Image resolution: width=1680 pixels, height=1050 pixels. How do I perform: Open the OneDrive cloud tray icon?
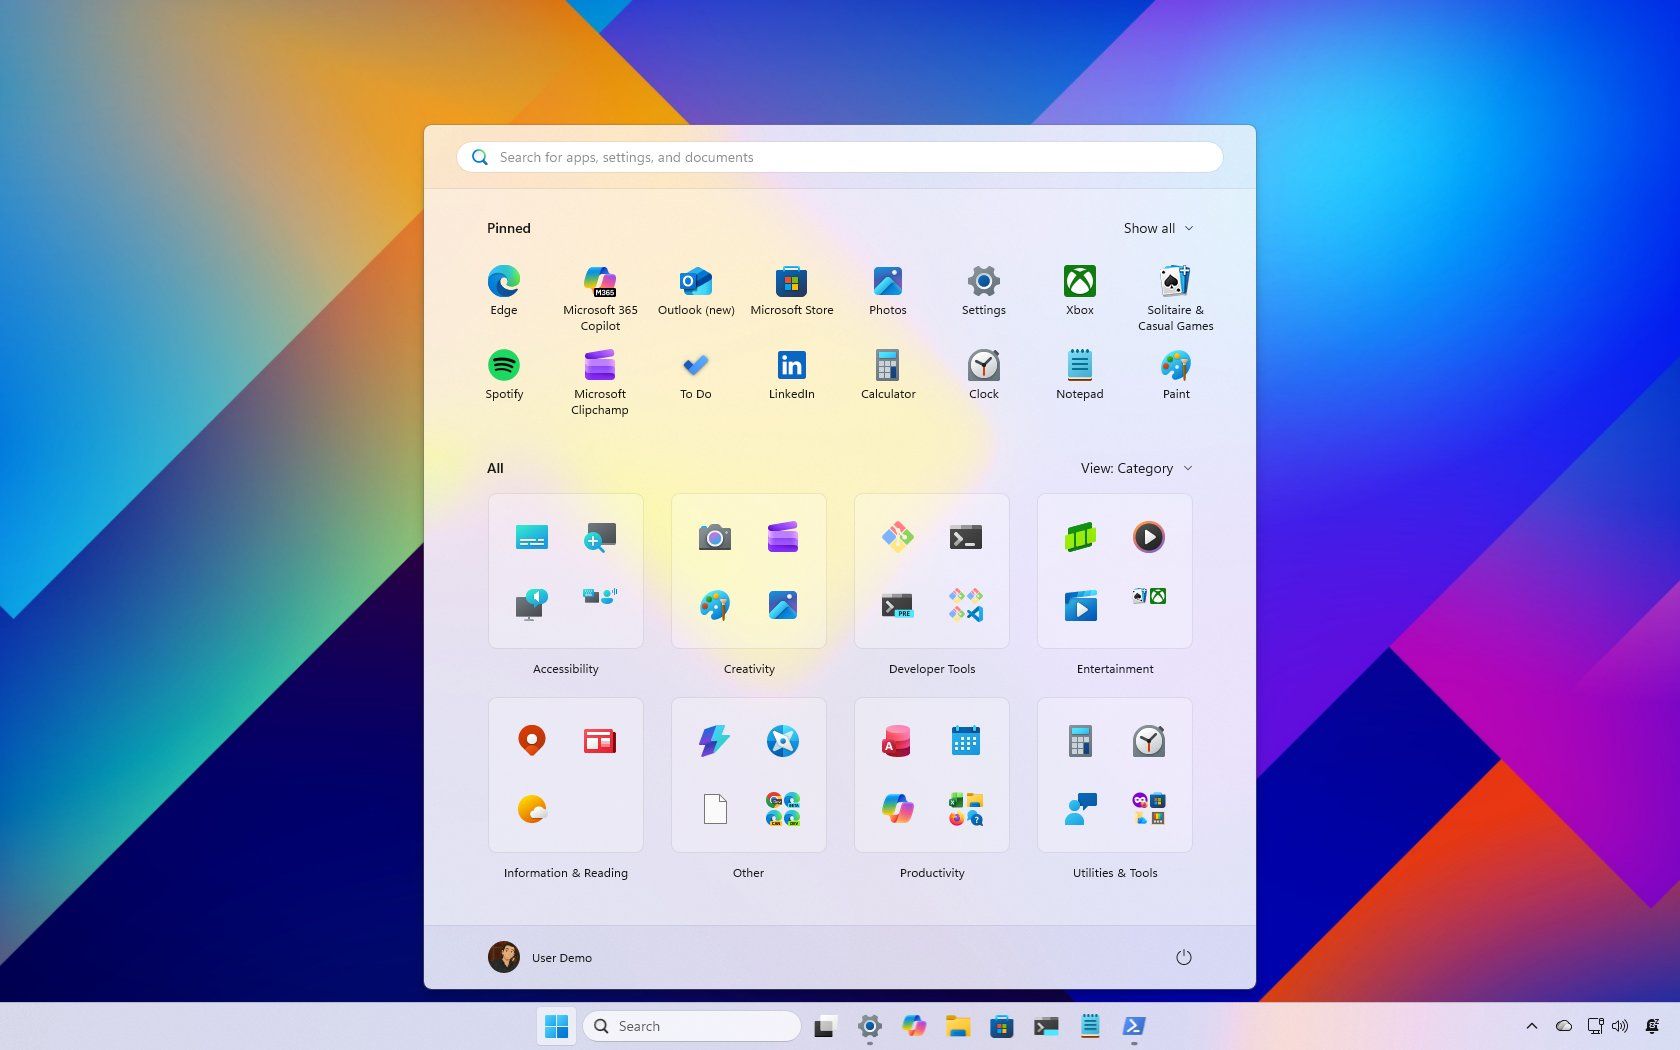1564,1026
